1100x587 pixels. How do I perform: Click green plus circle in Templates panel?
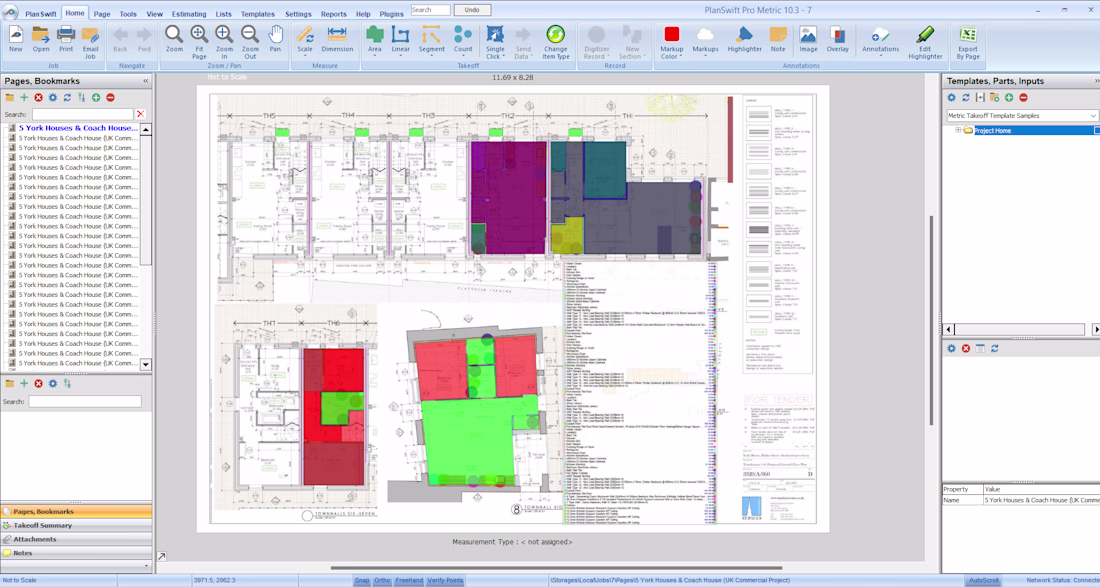[x=1009, y=97]
